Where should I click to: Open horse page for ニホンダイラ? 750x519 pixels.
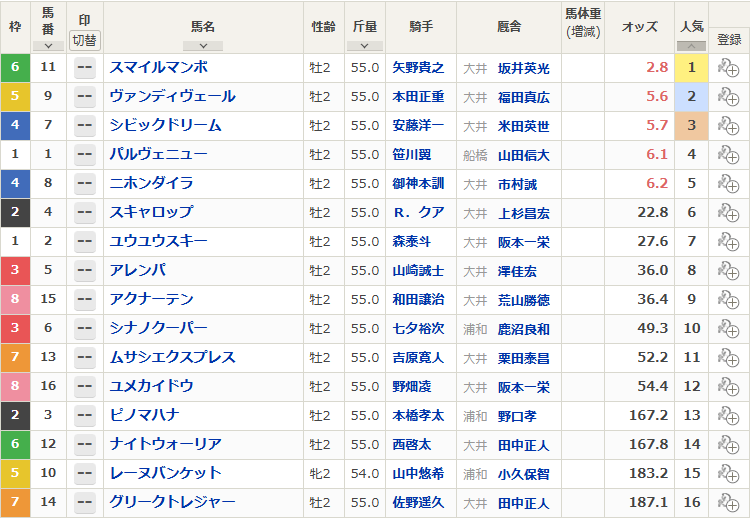click(x=151, y=183)
